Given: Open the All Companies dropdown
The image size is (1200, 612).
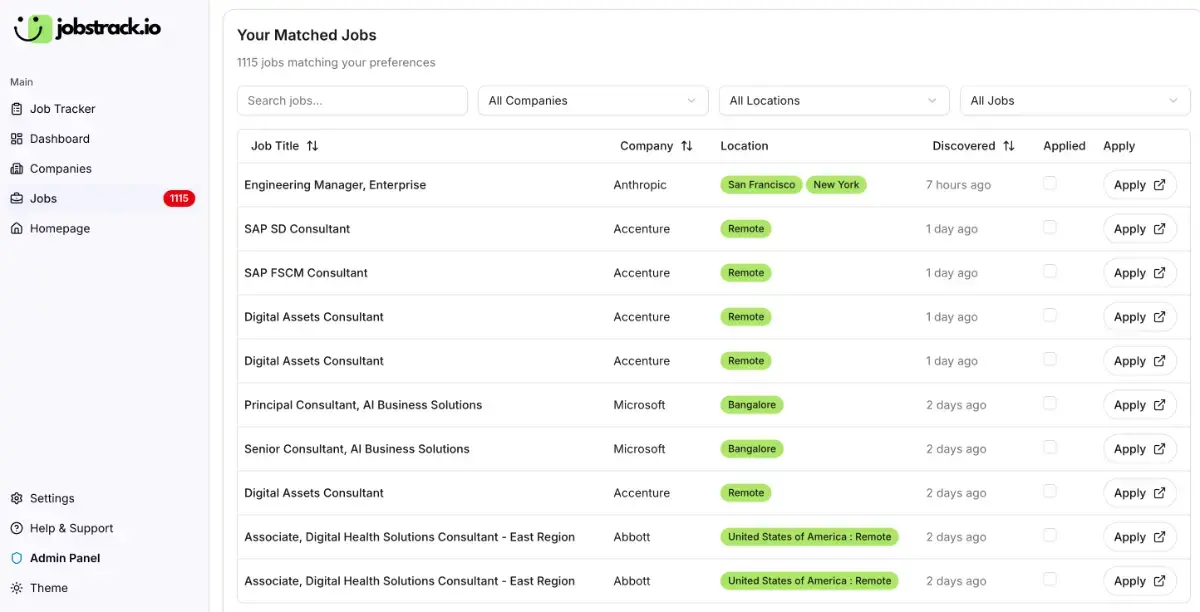Looking at the screenshot, I should point(592,101).
